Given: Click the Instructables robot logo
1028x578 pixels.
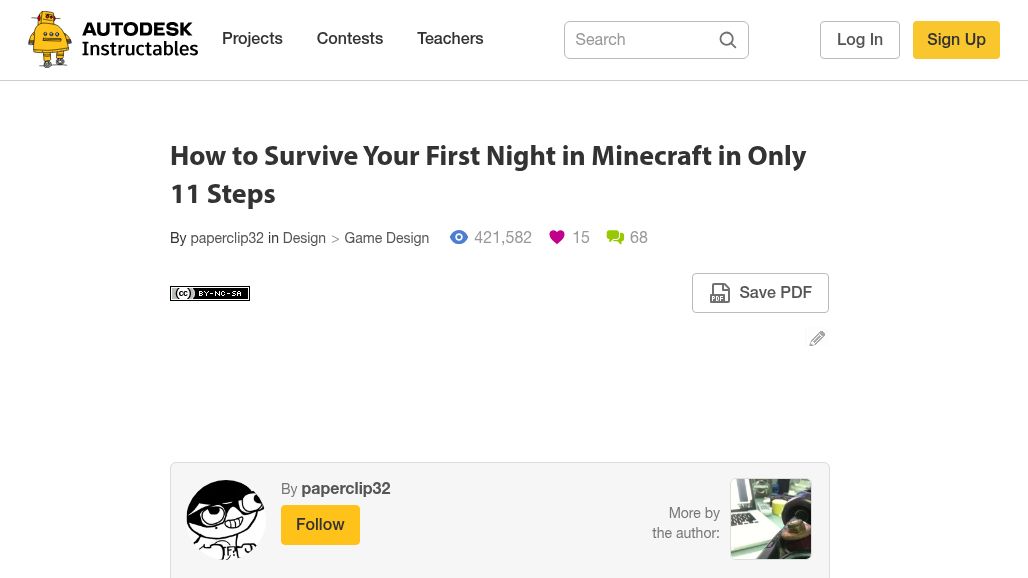Looking at the screenshot, I should 50,40.
